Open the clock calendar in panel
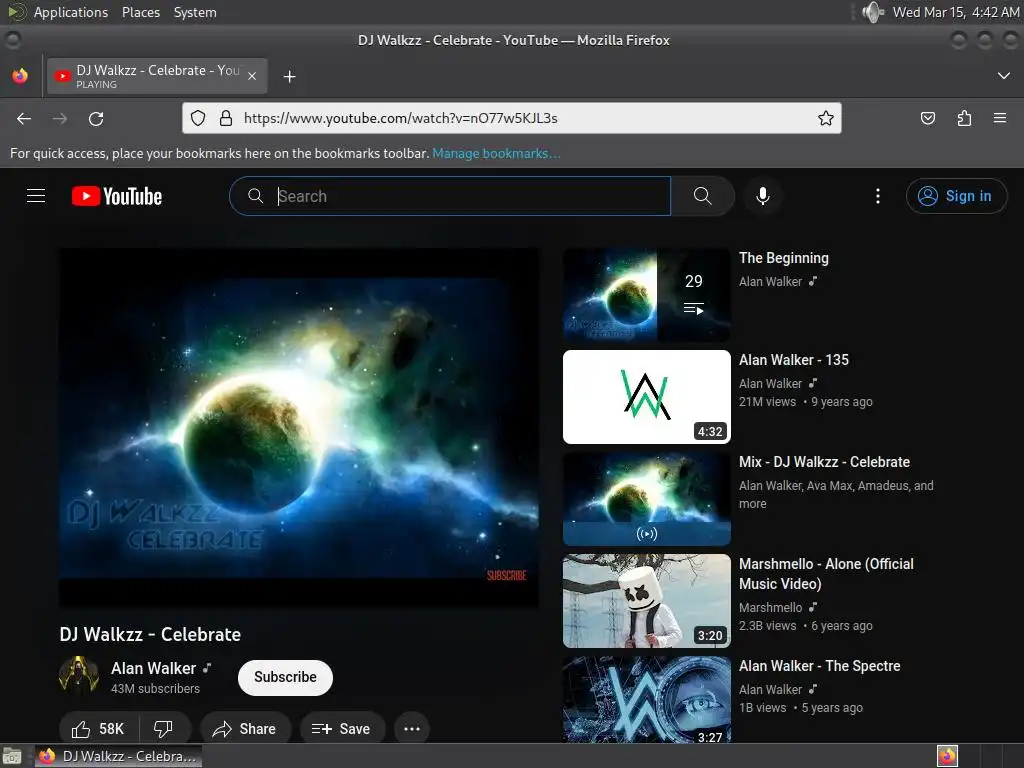 click(955, 12)
